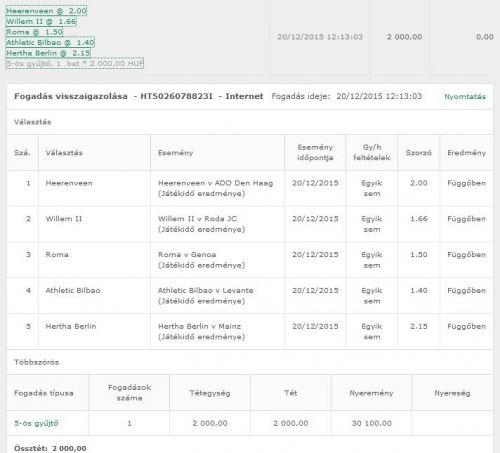Click the 'Gy/h feltételek' column header
The image size is (500, 453).
[372, 152]
